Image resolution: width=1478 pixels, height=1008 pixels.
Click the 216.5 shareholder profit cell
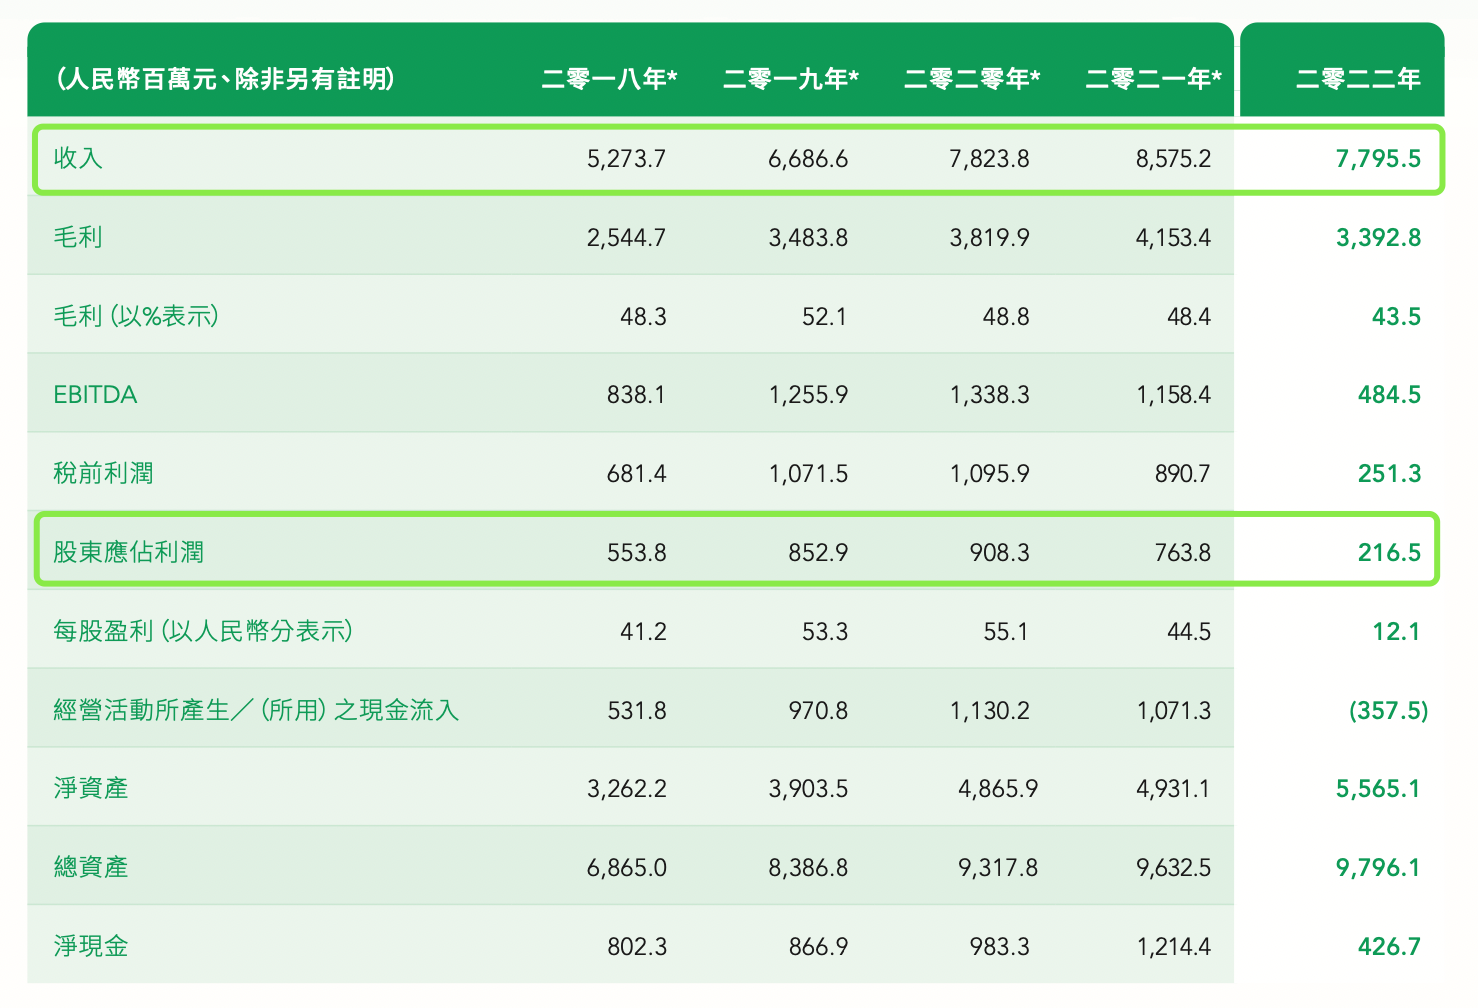pos(1388,552)
